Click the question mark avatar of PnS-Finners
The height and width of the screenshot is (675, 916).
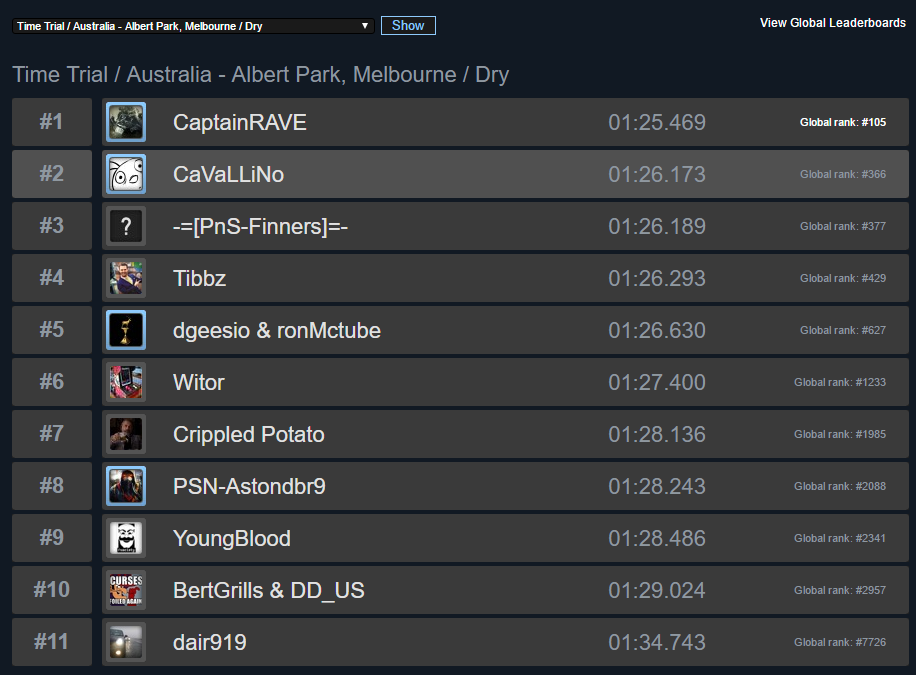126,226
